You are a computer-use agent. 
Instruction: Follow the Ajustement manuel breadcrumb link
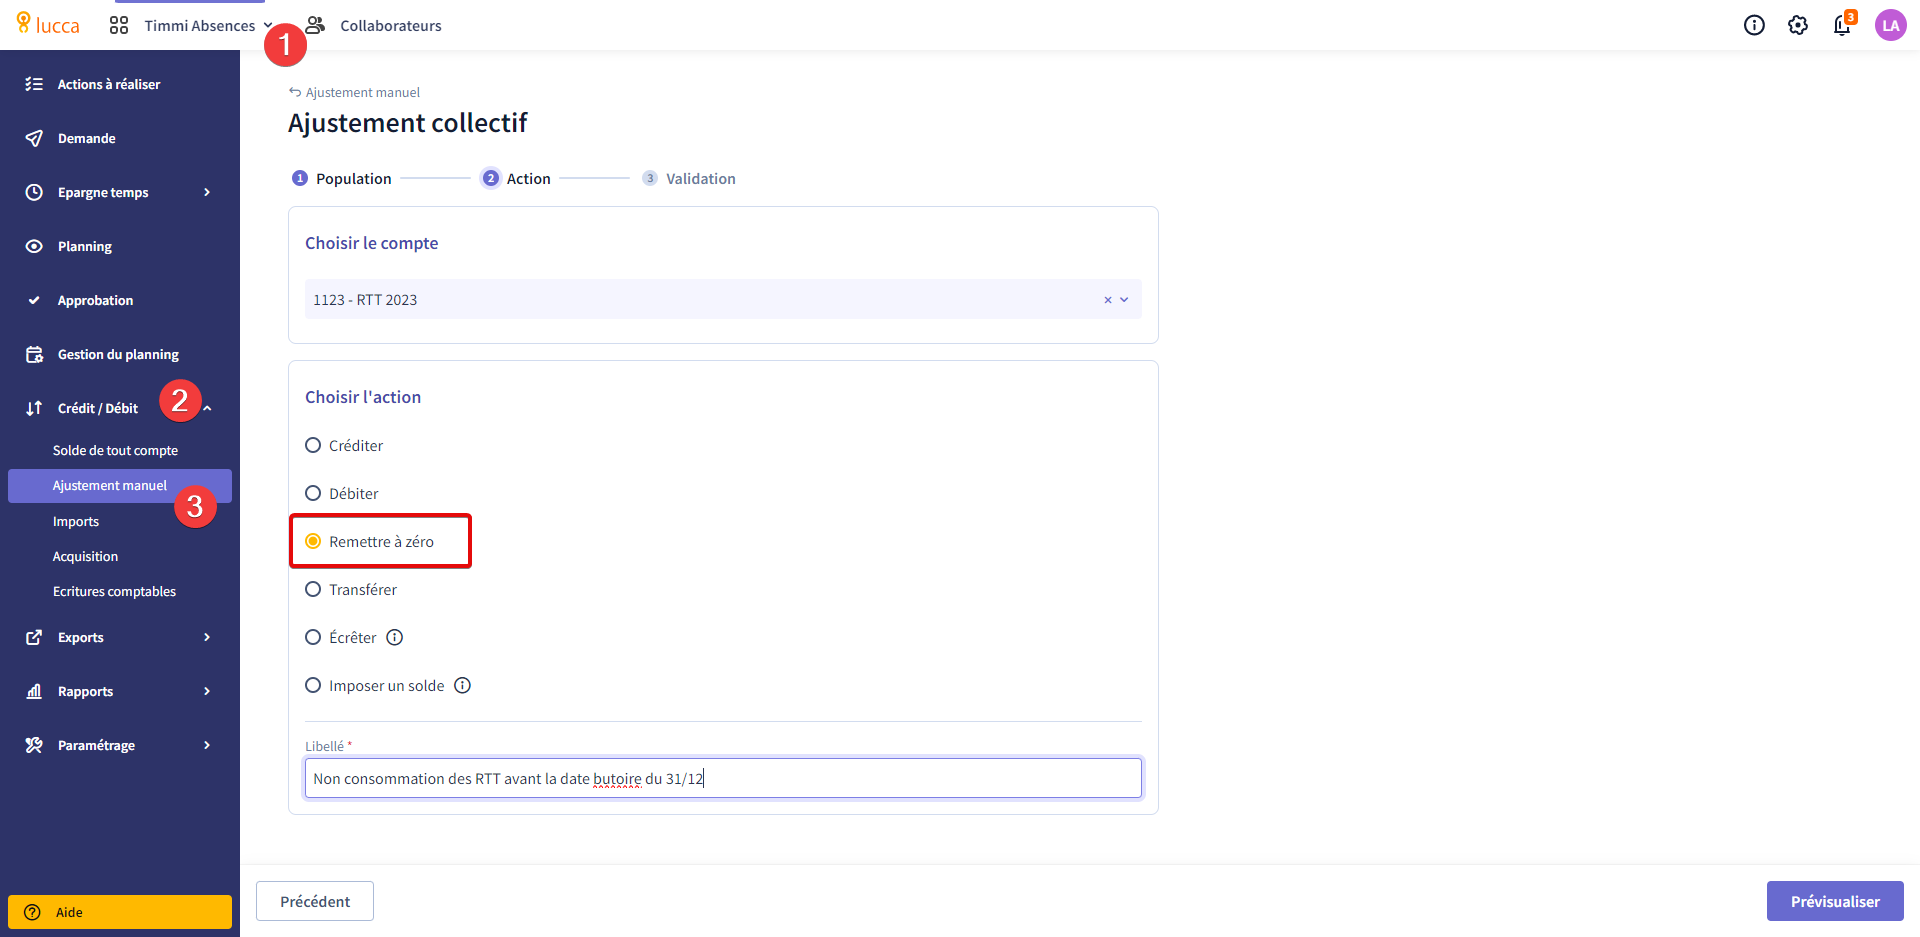363,92
